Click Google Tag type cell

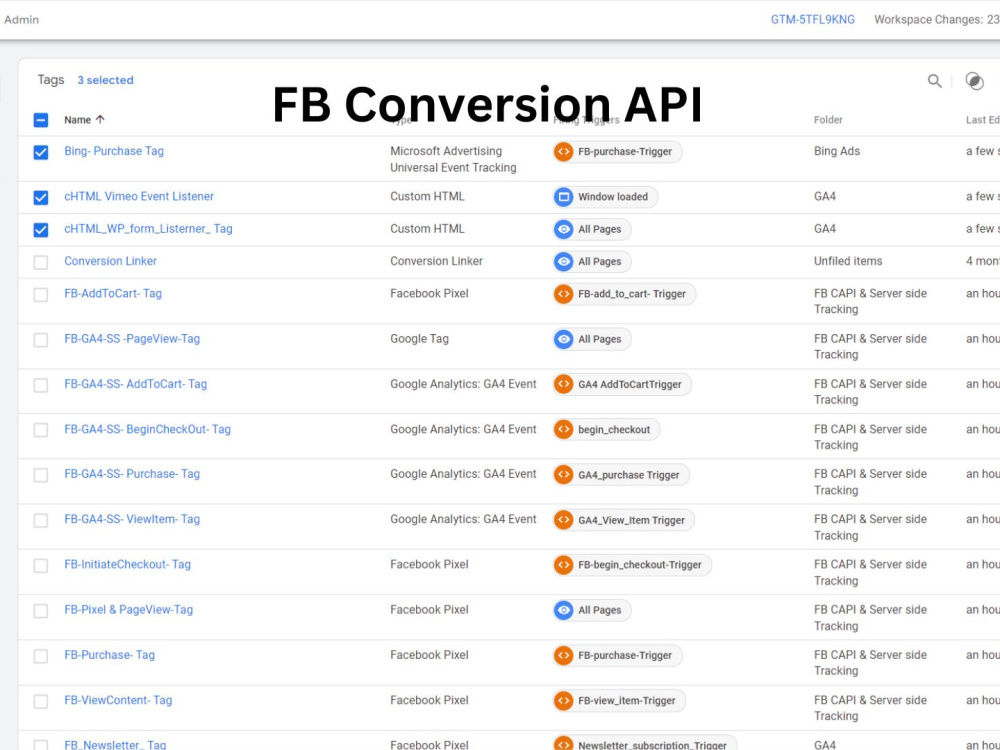419,339
